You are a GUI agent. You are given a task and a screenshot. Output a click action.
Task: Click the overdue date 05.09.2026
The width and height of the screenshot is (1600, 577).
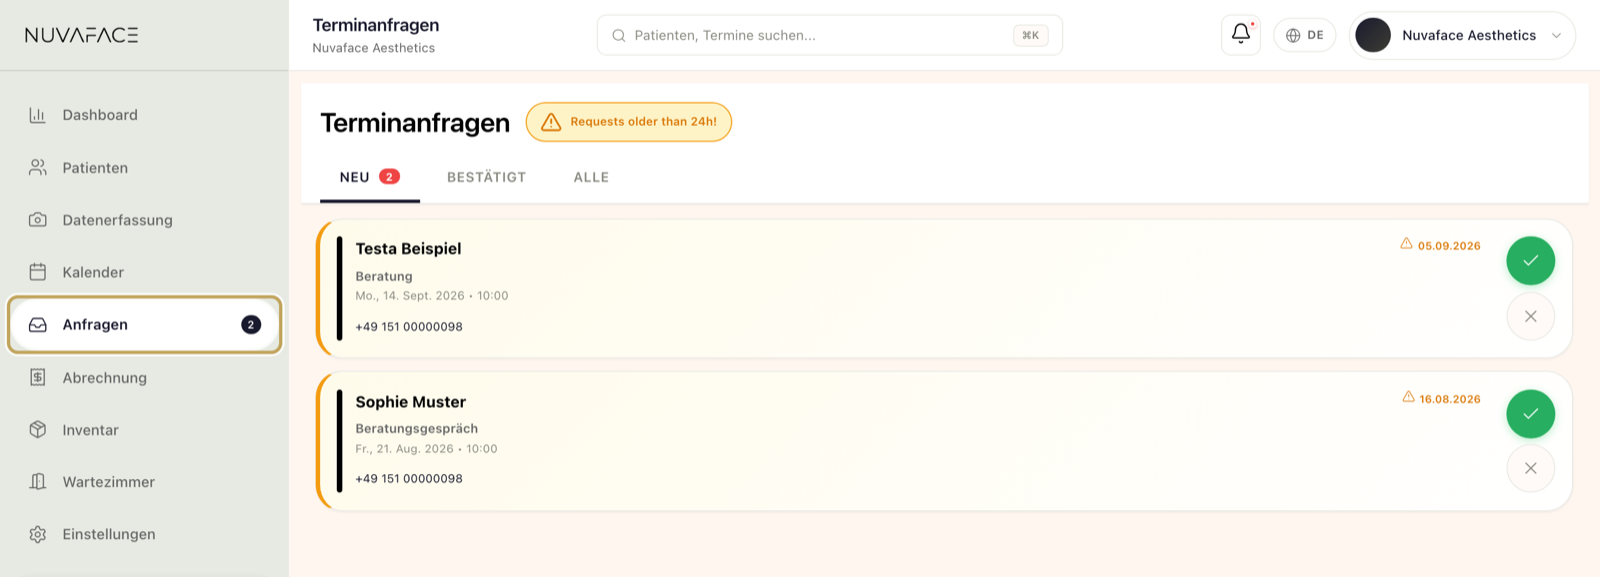click(1449, 246)
